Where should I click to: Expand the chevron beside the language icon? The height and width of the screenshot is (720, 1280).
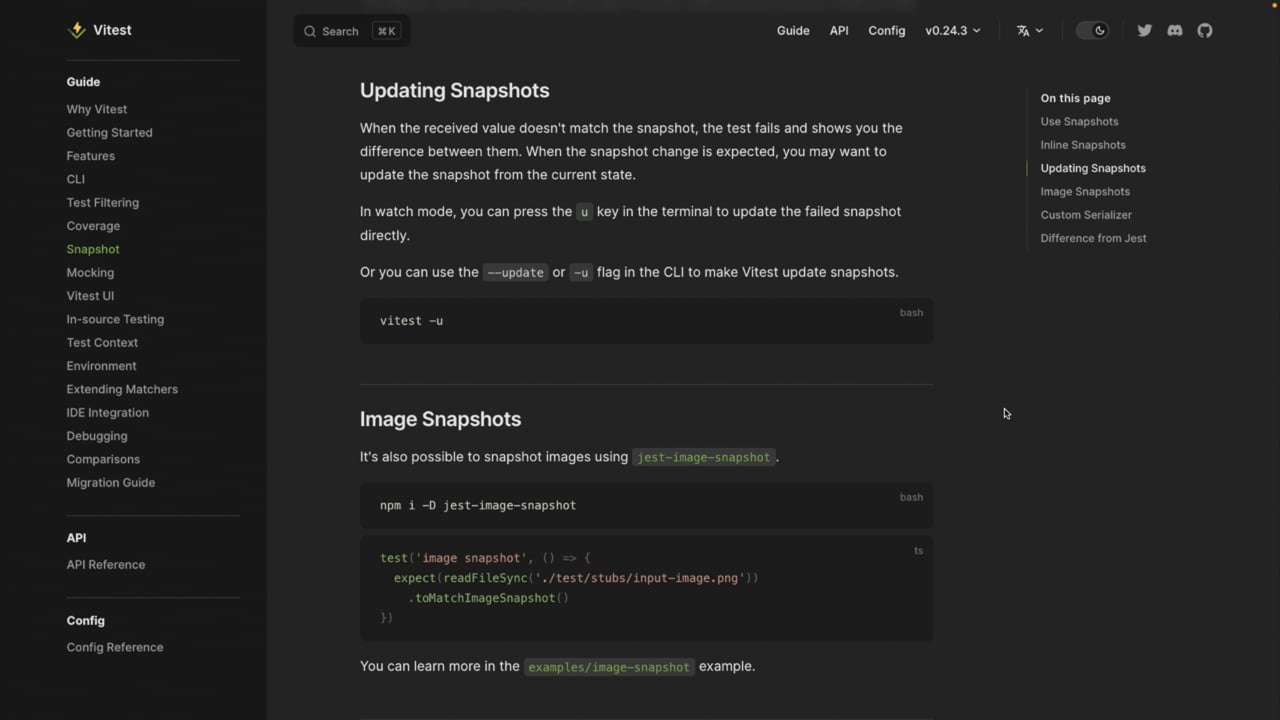1039,31
